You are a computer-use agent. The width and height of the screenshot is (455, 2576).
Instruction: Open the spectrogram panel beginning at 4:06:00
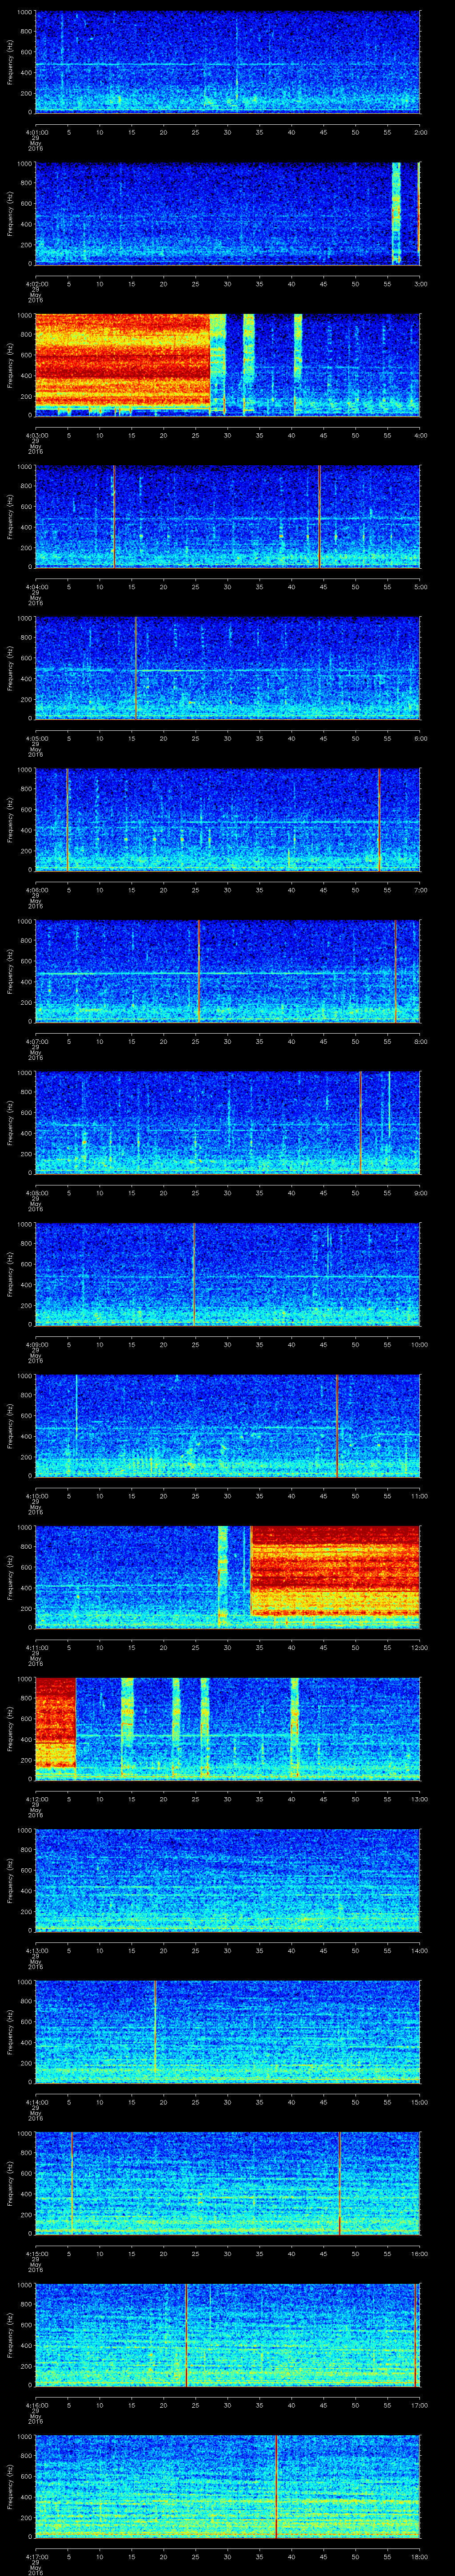(228, 819)
